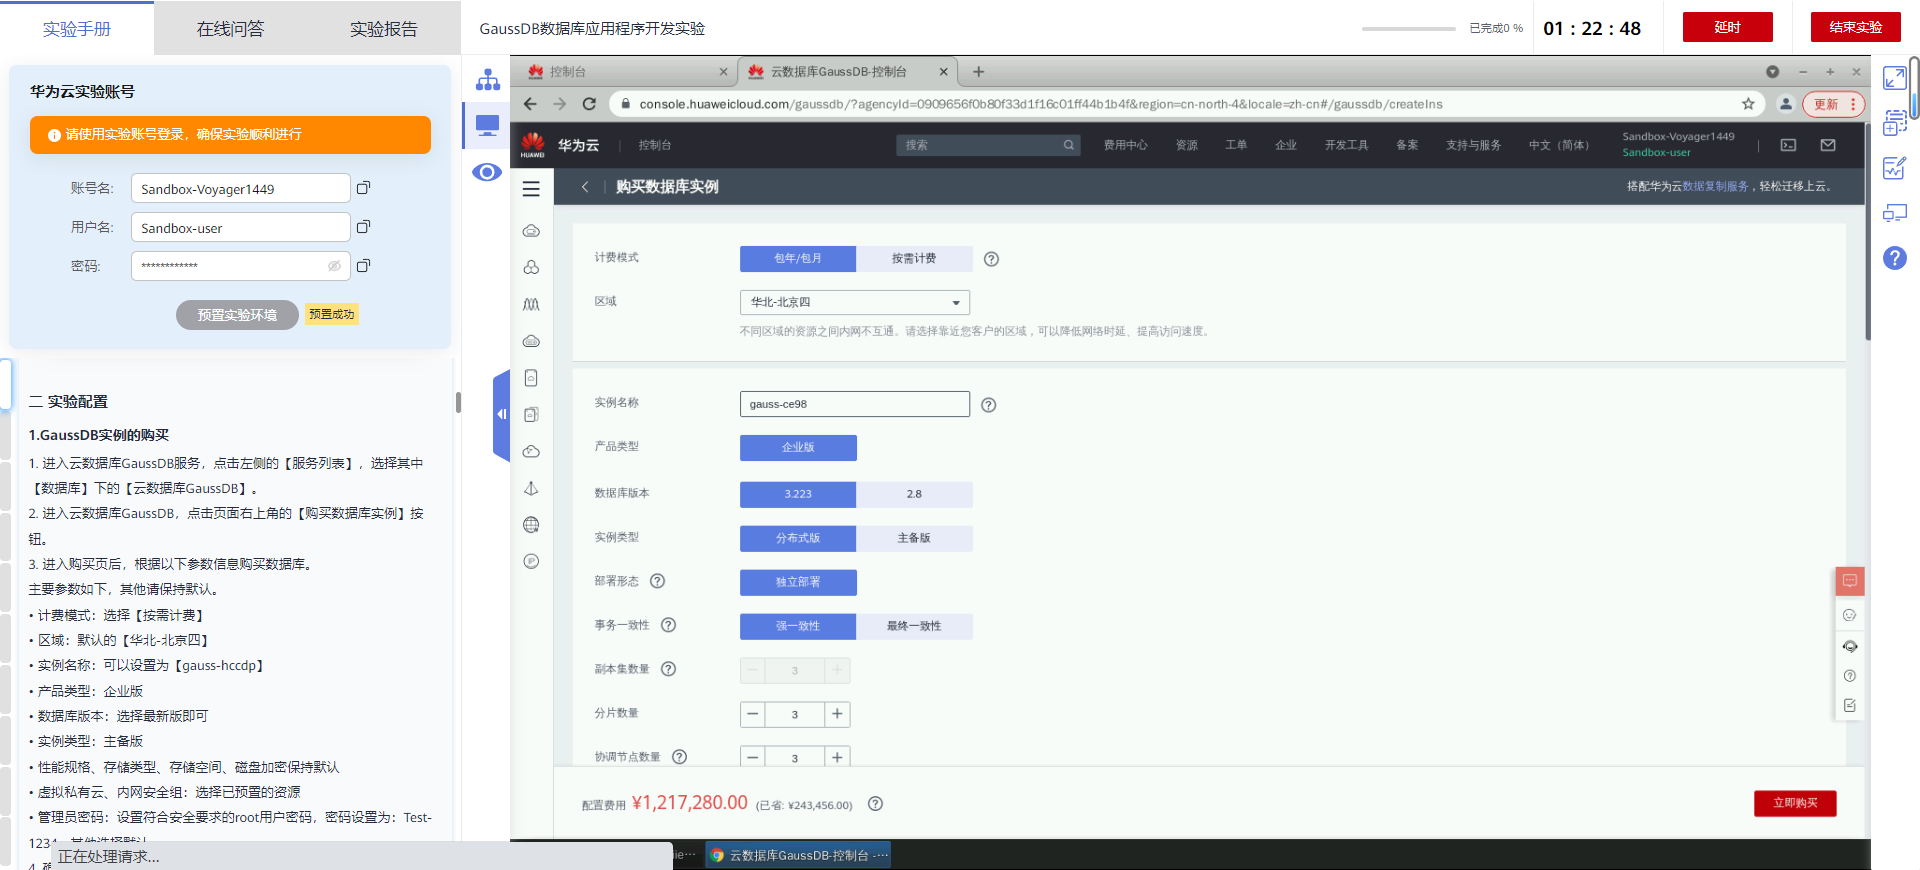
Task: Switch to the 控制台 browser tab
Action: click(625, 72)
